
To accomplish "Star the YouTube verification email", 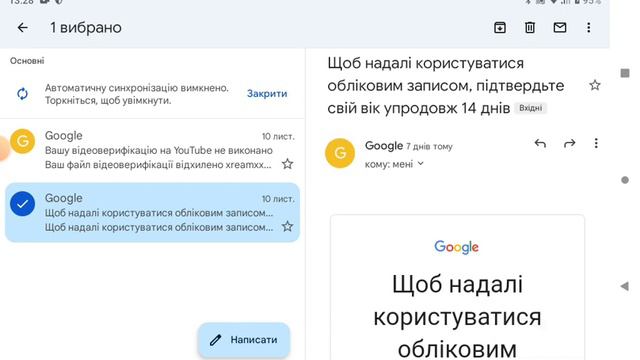I will coord(287,164).
